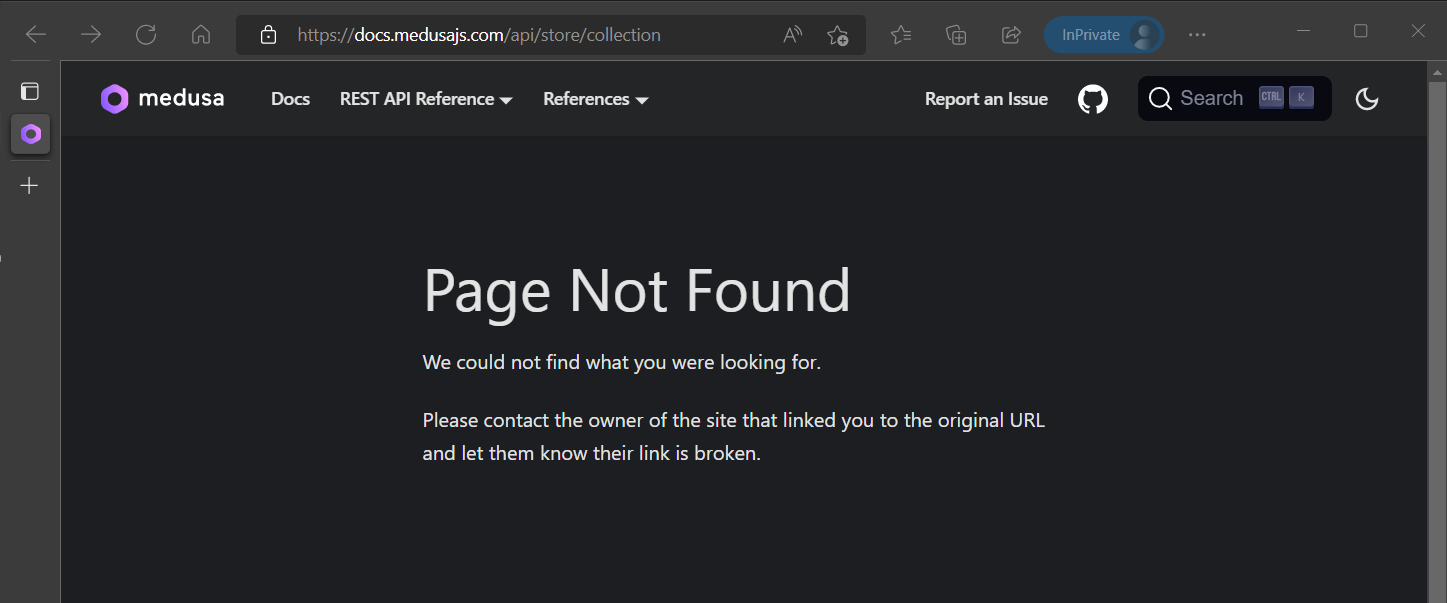
Task: Open the Docs nav link
Action: tap(290, 99)
